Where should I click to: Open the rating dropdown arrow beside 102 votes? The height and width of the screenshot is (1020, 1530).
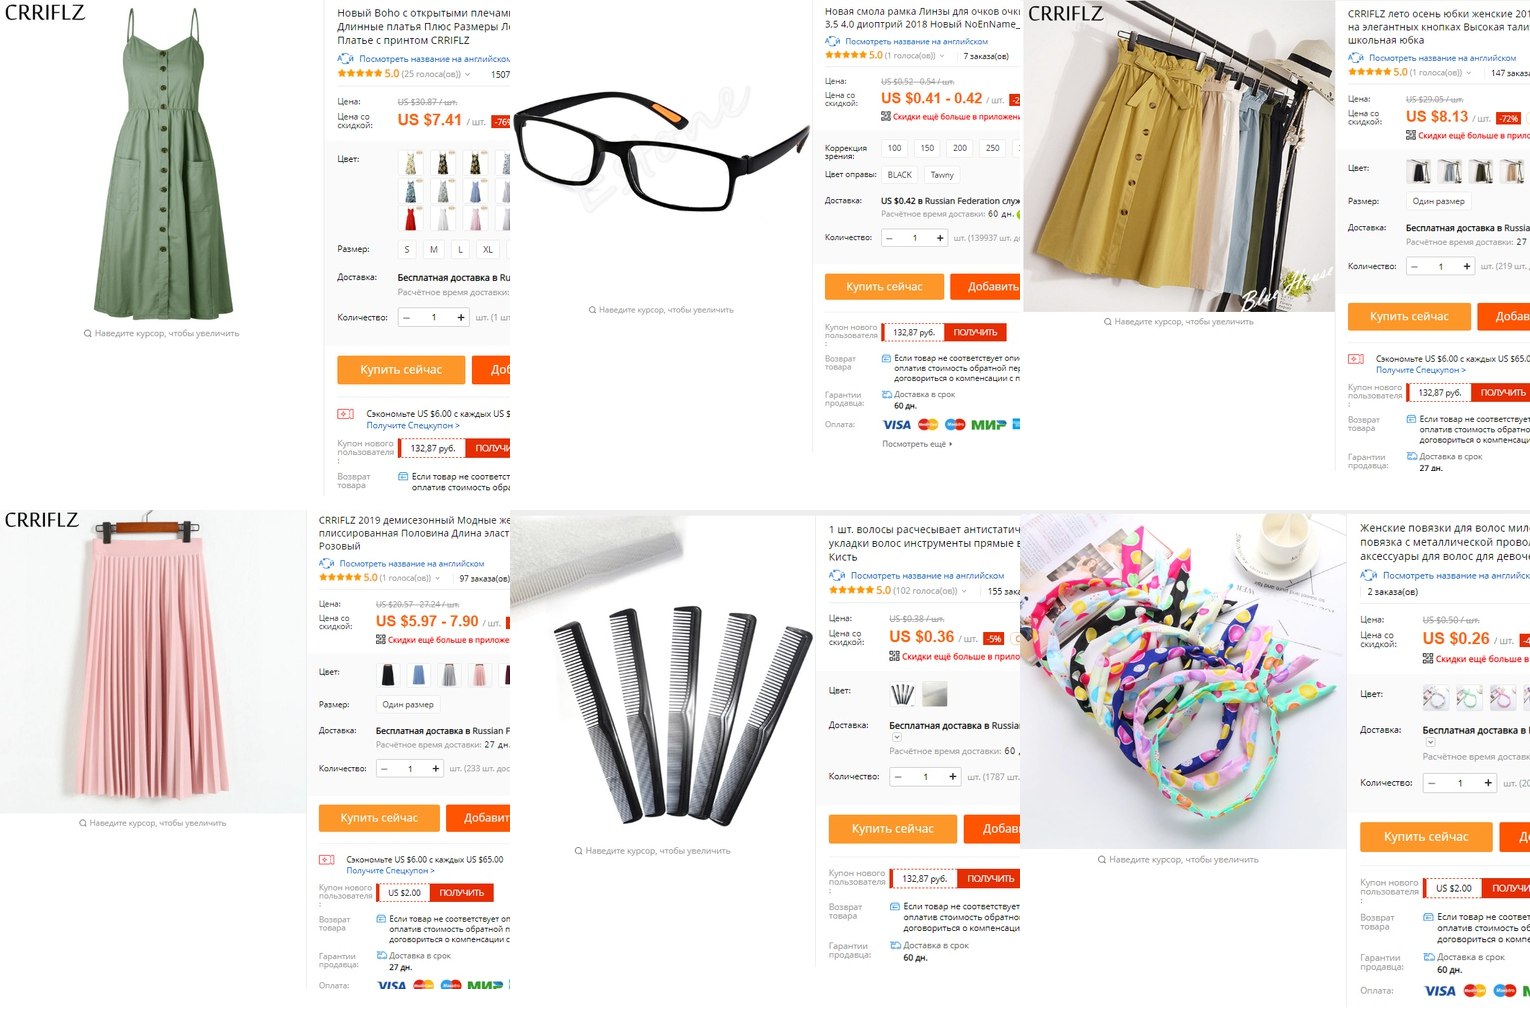coord(967,591)
